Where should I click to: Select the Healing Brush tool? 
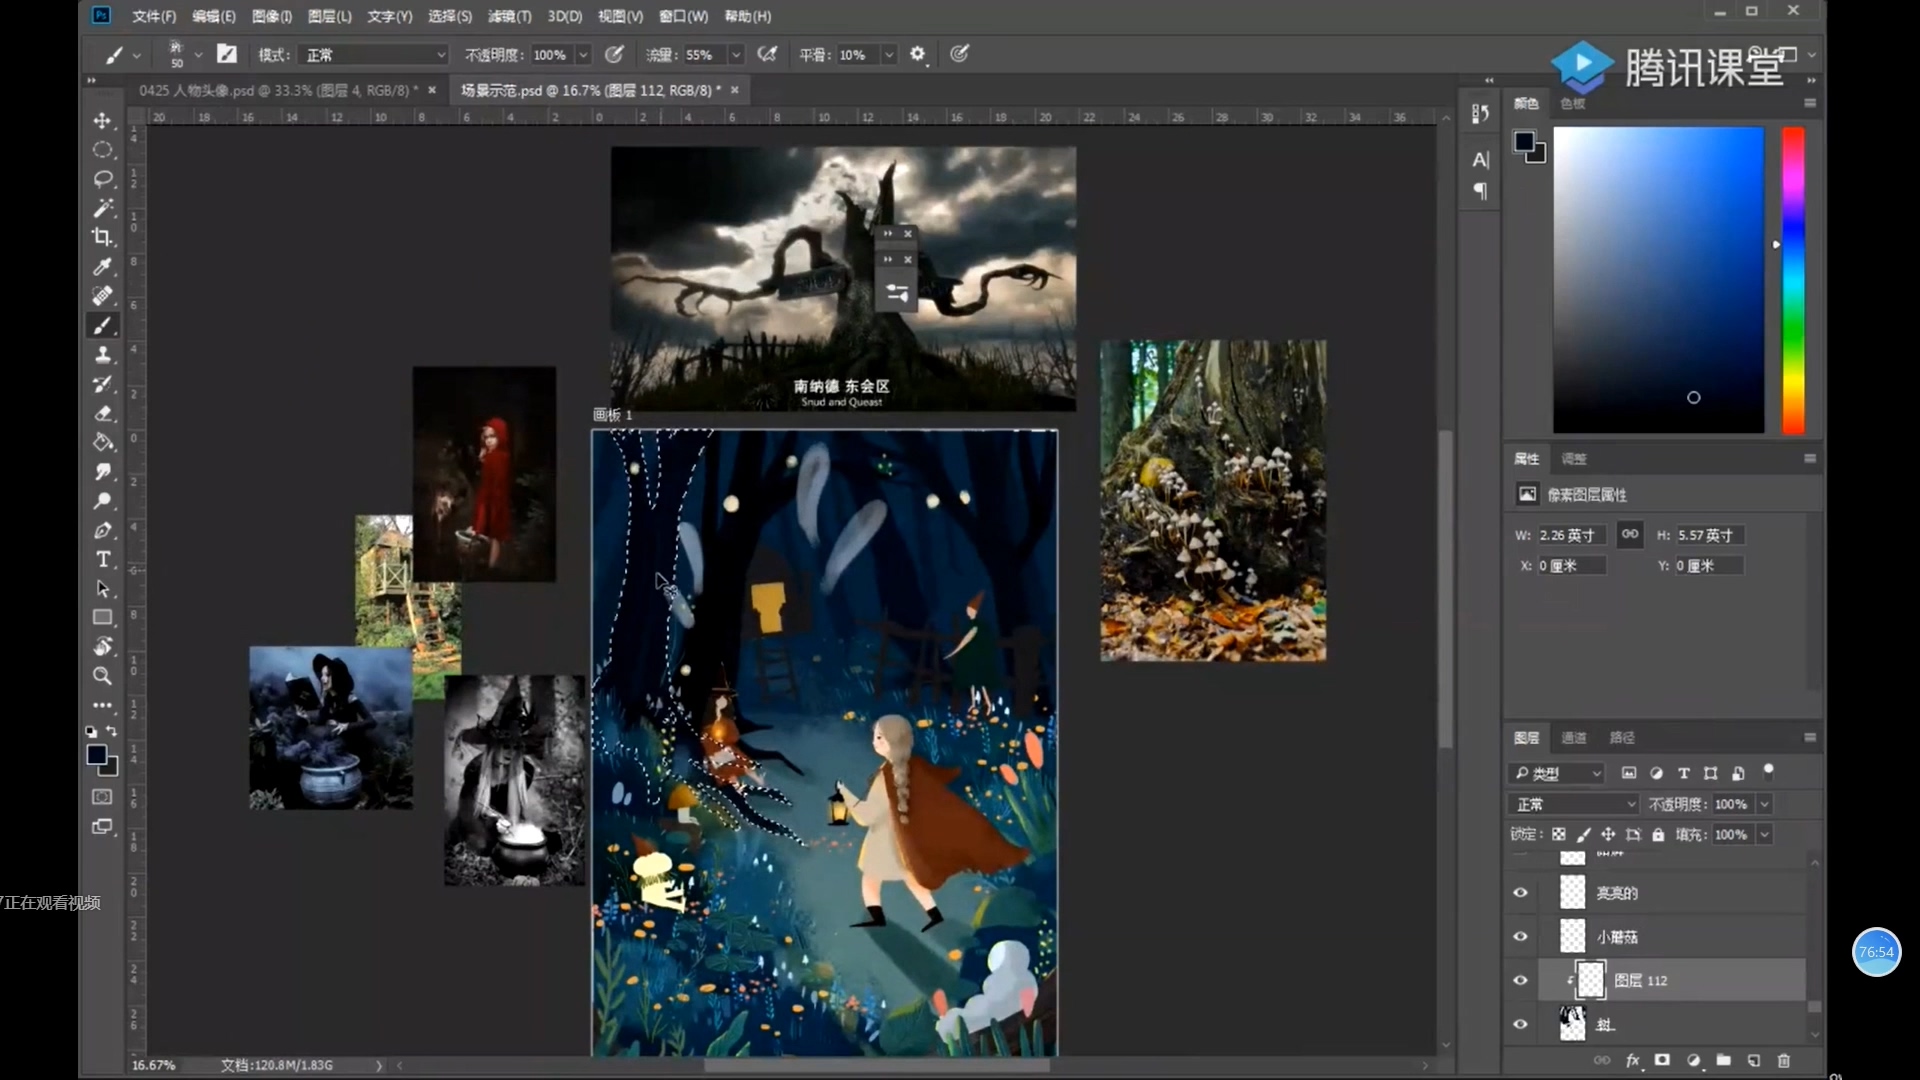point(102,296)
